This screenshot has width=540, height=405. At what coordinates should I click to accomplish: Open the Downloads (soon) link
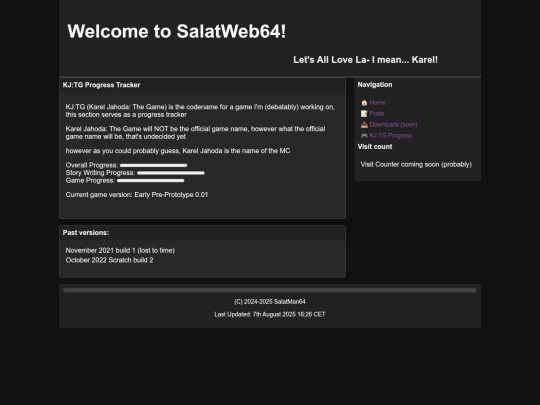tap(393, 125)
